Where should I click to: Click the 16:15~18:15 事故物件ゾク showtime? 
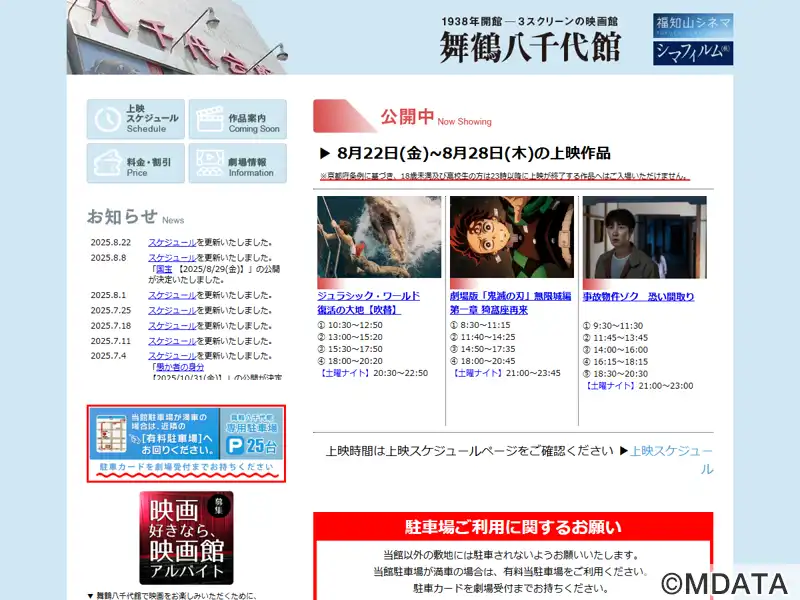tap(616, 362)
